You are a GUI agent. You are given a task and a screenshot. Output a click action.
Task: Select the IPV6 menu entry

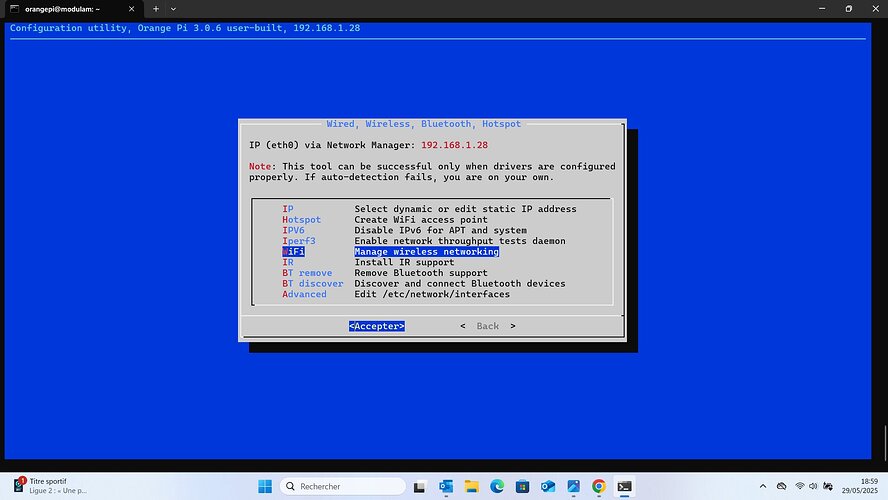(293, 230)
